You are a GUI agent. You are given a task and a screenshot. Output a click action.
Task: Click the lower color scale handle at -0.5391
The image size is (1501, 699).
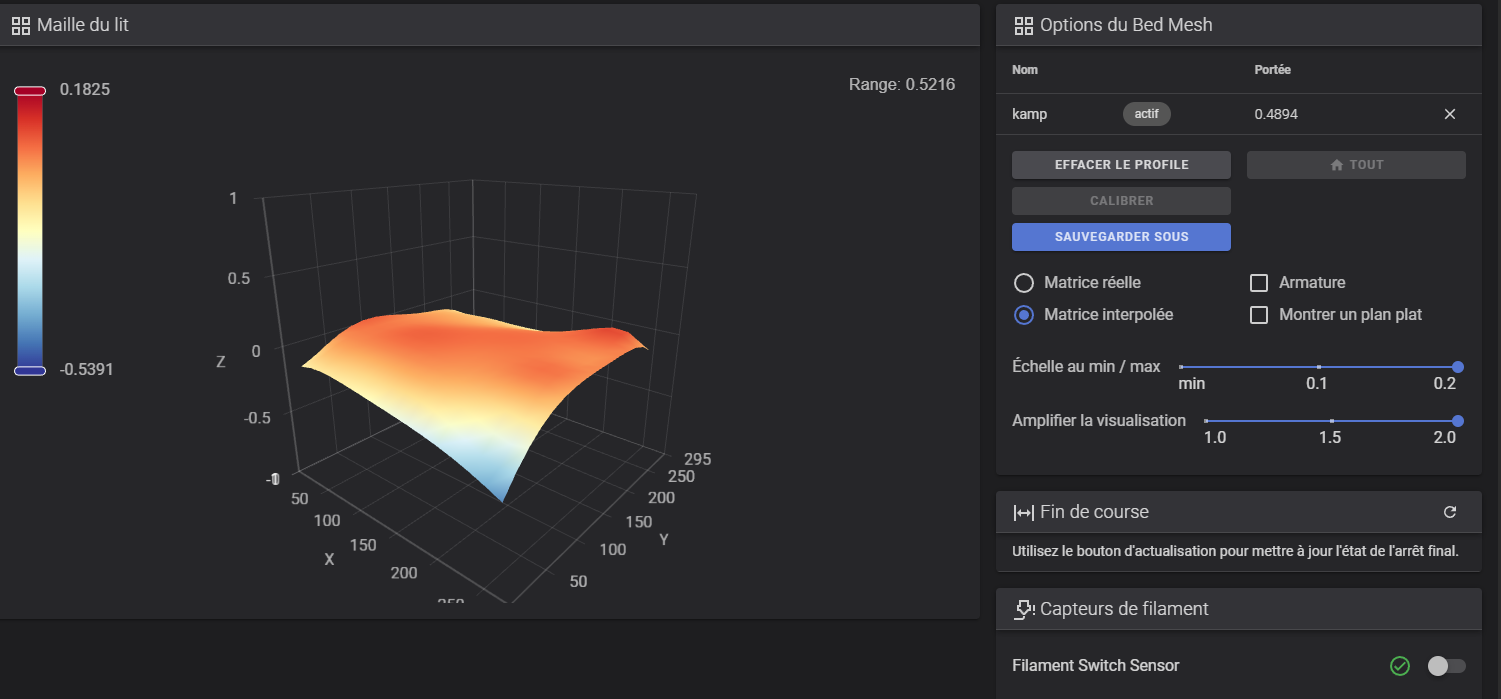30,370
